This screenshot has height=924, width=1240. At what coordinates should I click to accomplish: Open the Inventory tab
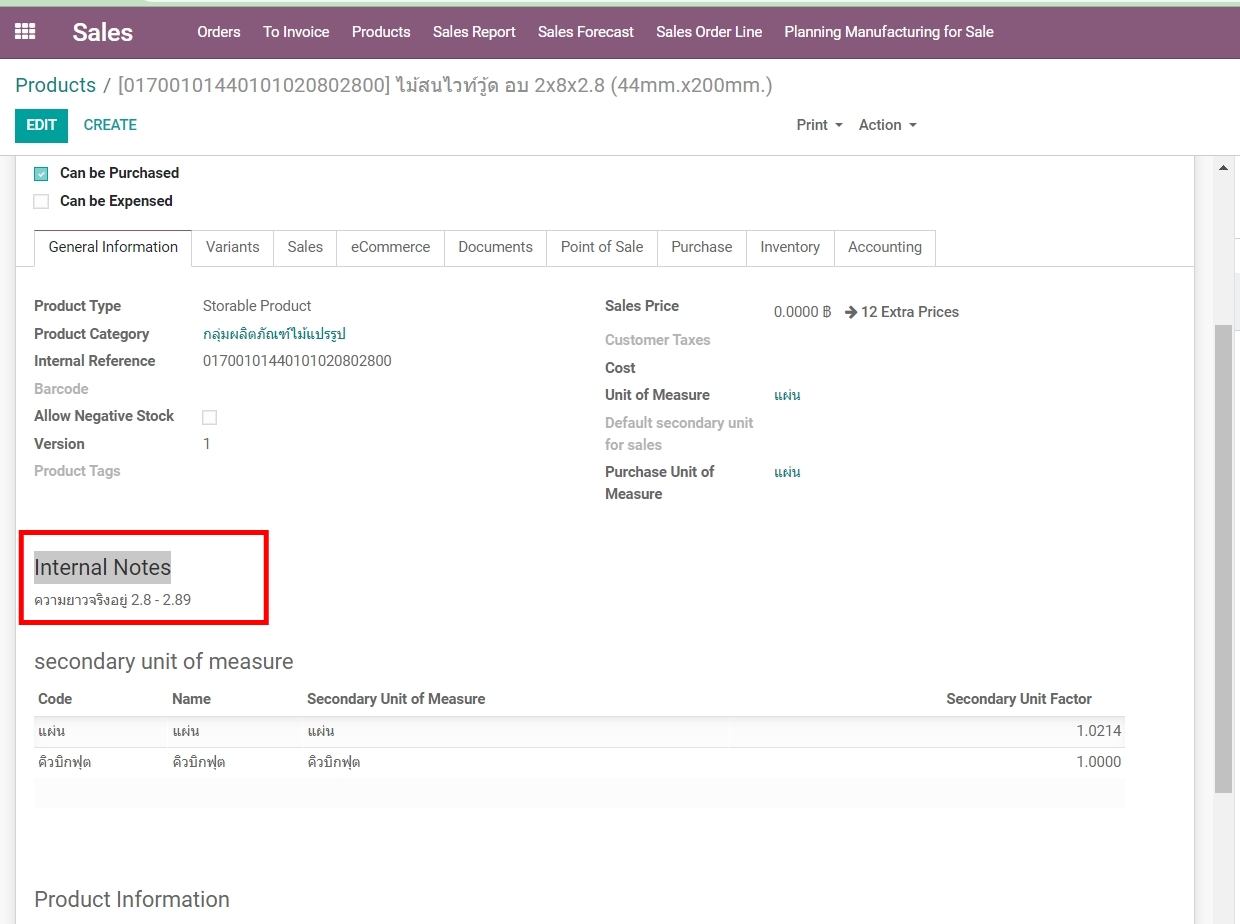point(789,247)
